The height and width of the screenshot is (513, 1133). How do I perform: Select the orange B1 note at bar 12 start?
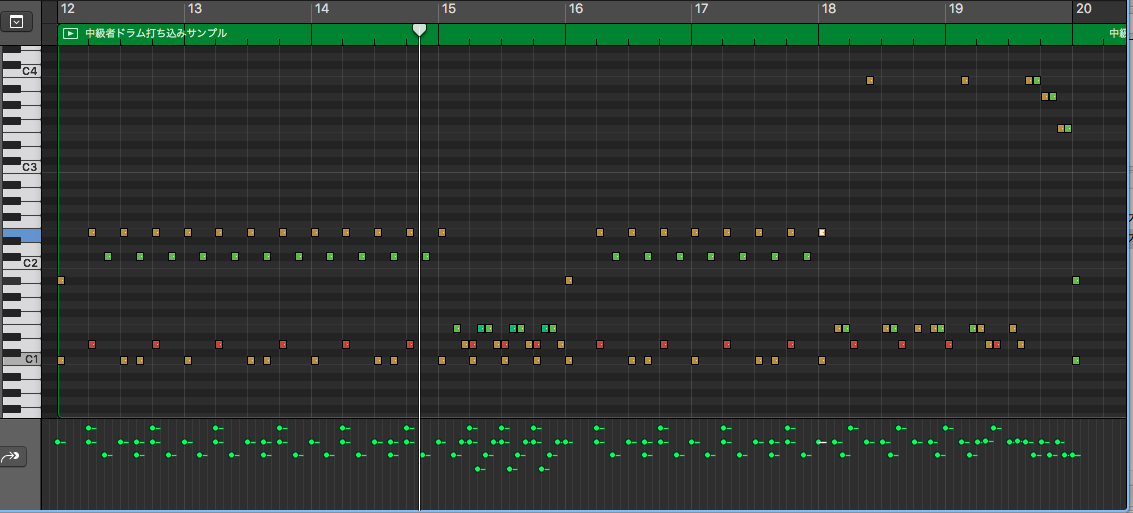pyautogui.click(x=61, y=280)
